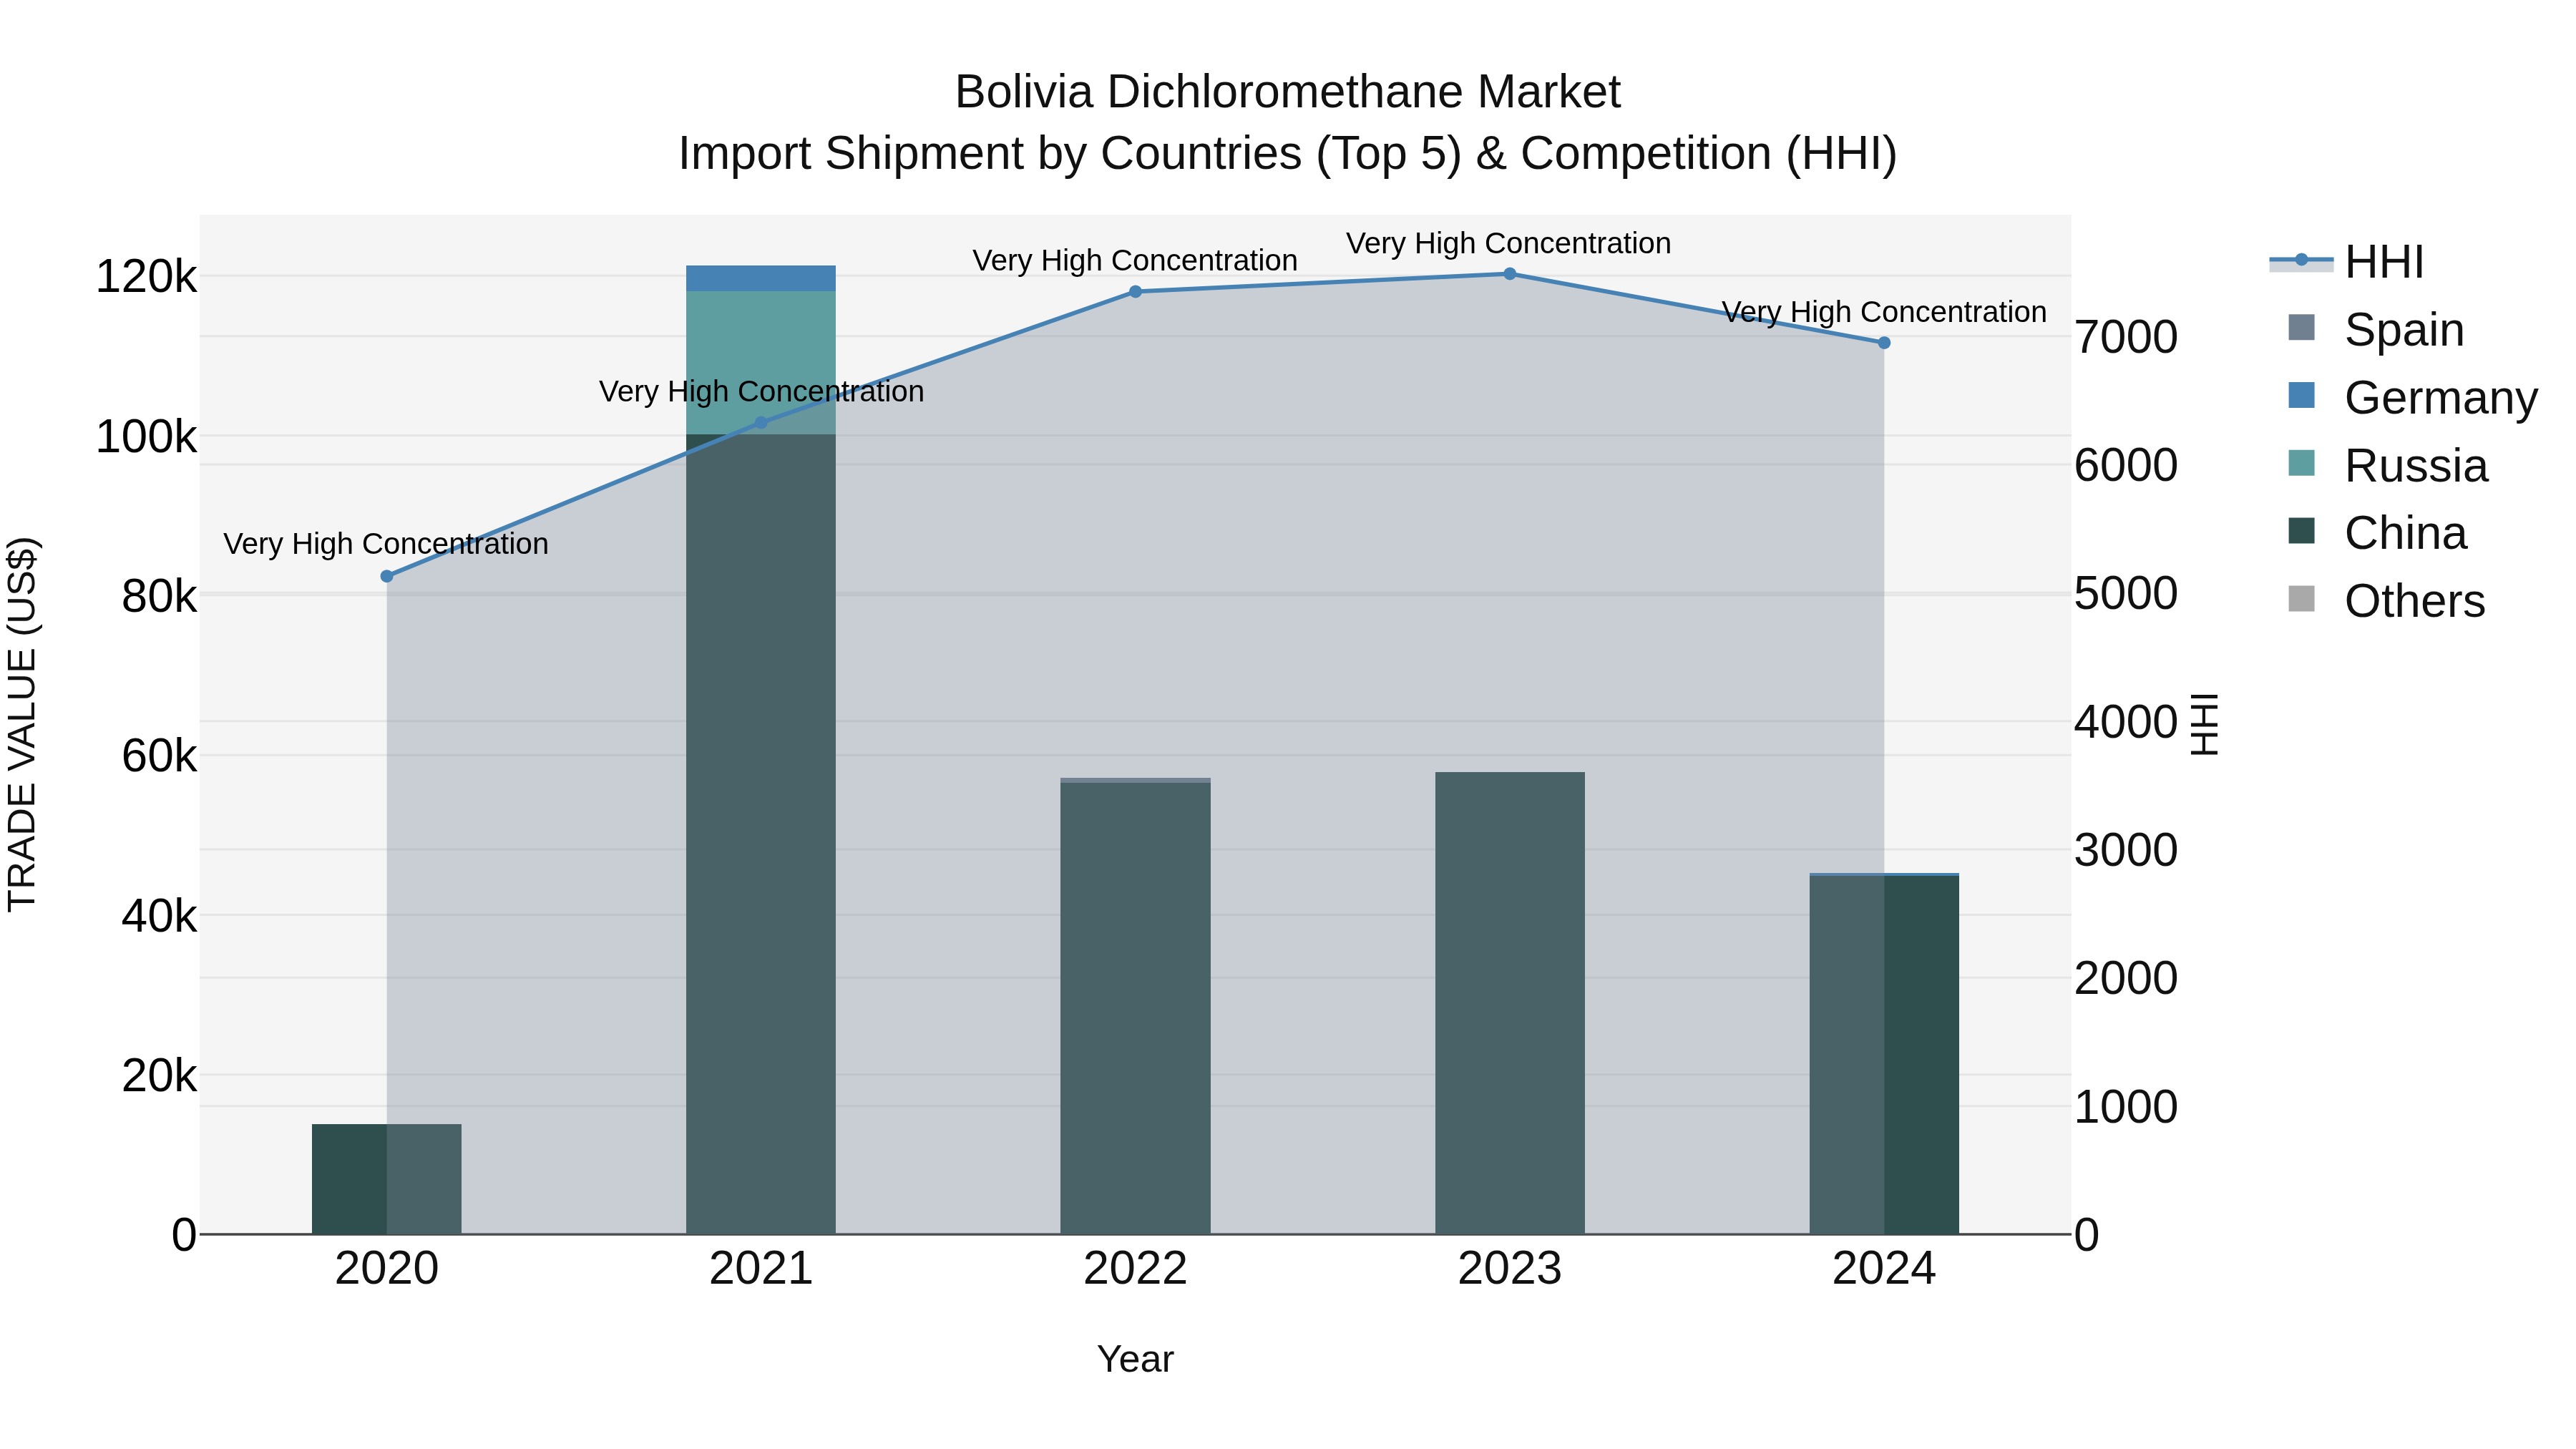Click the Others gray legend swatch
The image size is (2576, 1449).
pyautogui.click(x=2301, y=599)
